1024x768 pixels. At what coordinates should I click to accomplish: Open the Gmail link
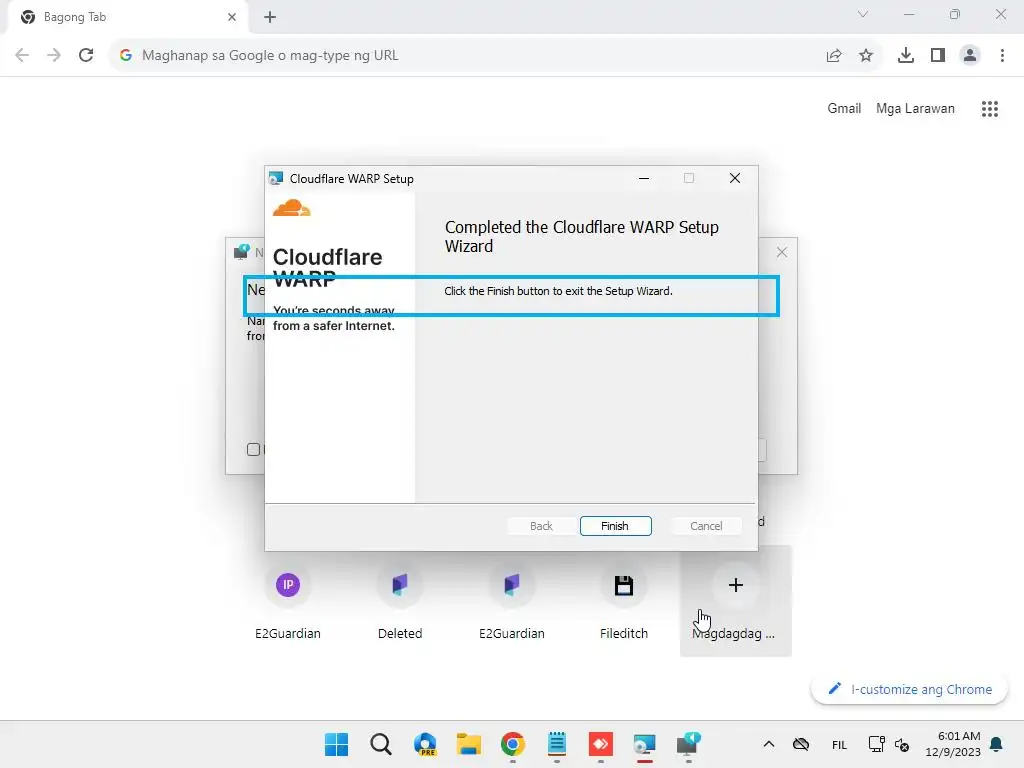[844, 108]
